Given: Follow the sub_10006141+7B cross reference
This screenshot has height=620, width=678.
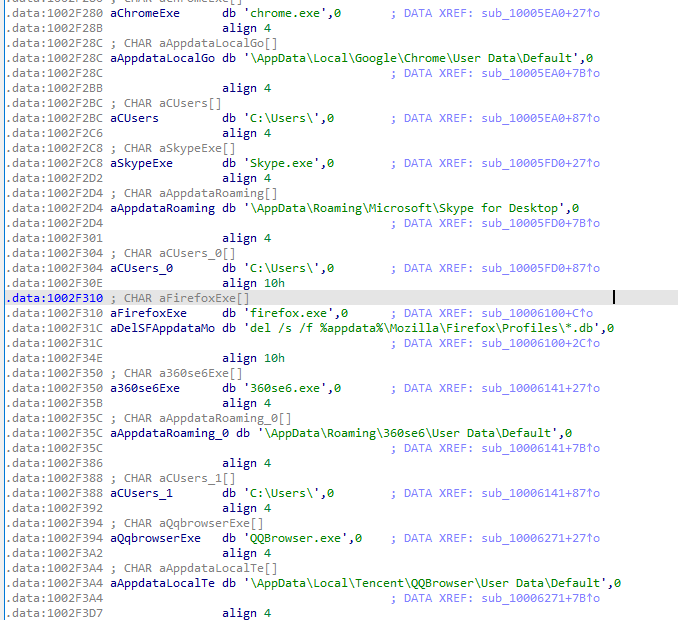Looking at the screenshot, I should [540, 448].
